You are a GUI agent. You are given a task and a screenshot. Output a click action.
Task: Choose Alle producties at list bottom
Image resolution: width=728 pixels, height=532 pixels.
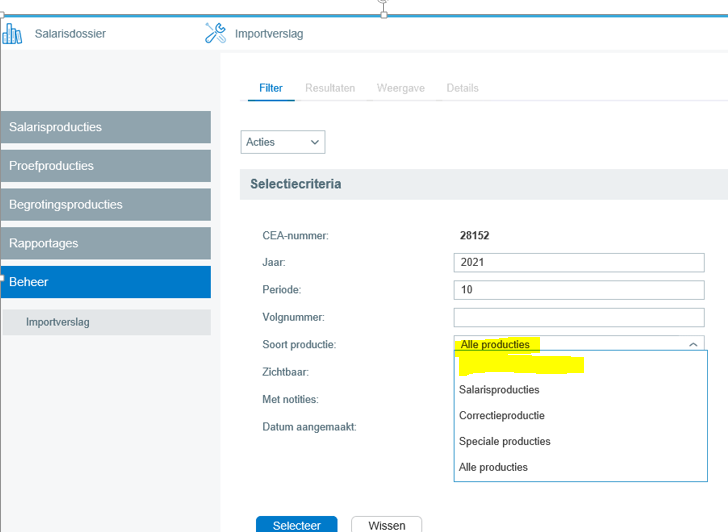tap(580, 467)
